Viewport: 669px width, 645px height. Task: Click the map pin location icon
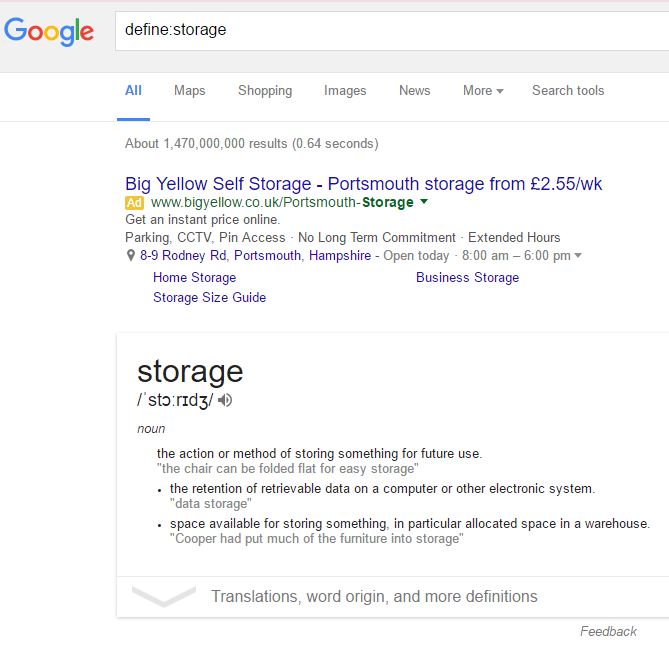(x=131, y=256)
